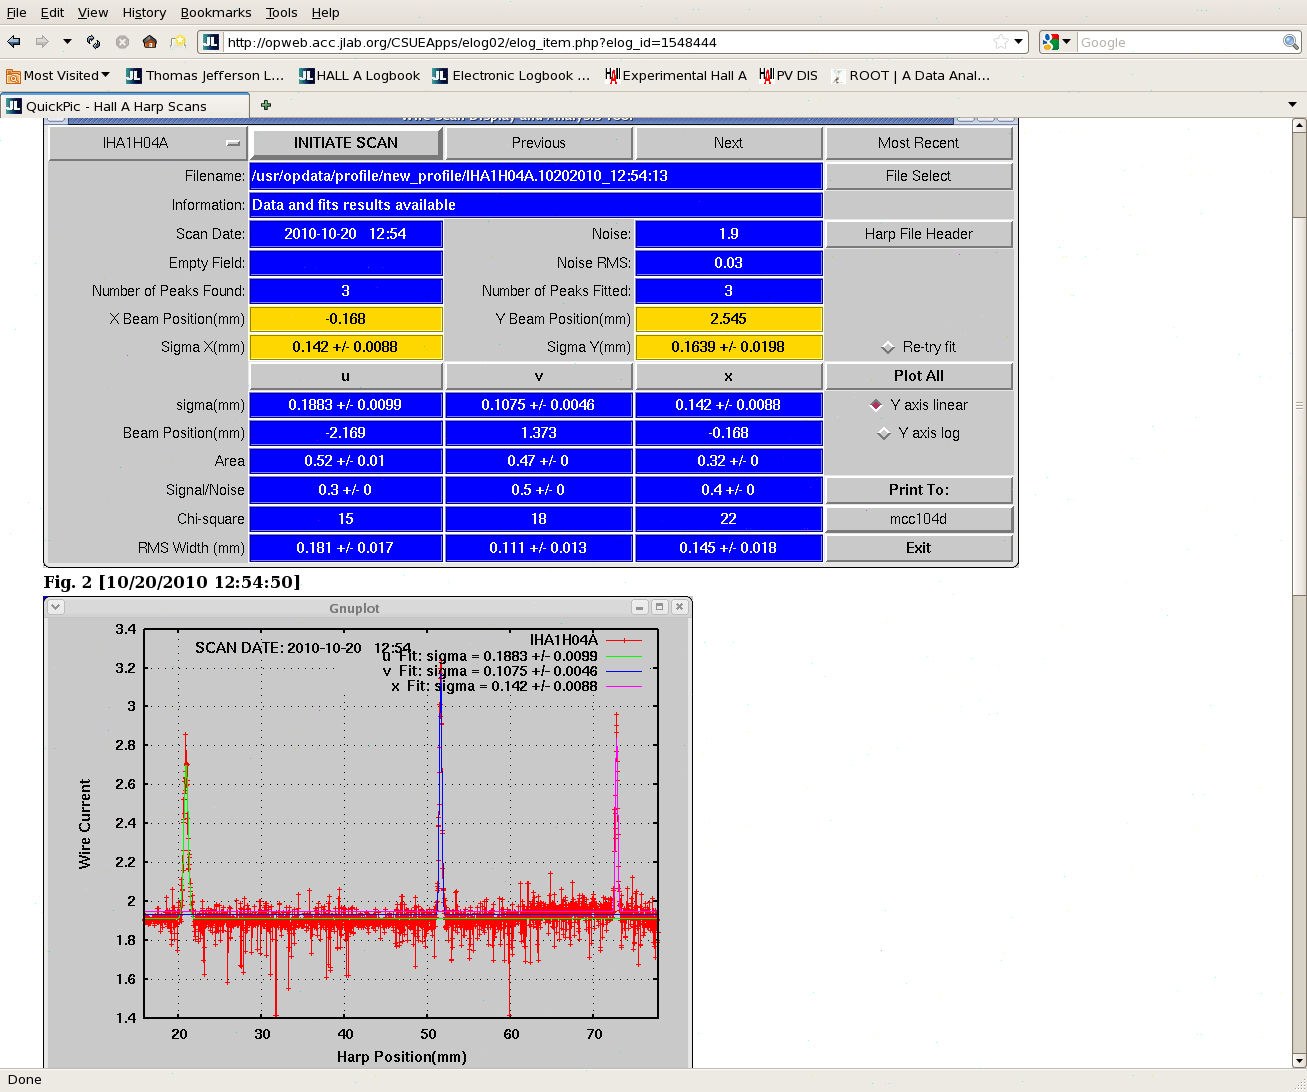
Task: Open the View menu
Action: [x=93, y=12]
